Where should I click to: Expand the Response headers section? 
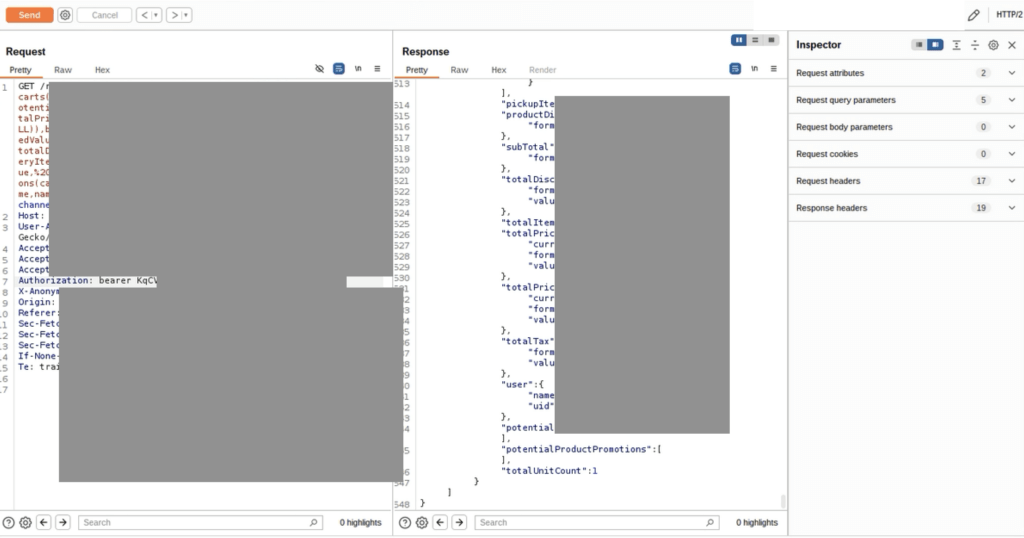pyautogui.click(x=1011, y=208)
